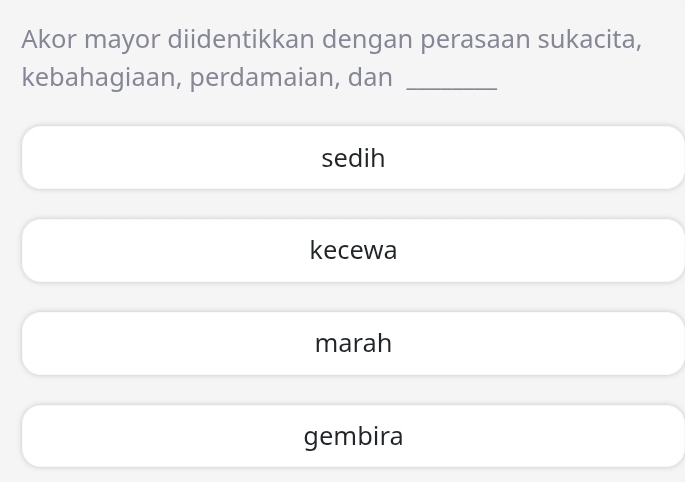Choose the last answer card
The height and width of the screenshot is (482, 685).
click(x=353, y=437)
